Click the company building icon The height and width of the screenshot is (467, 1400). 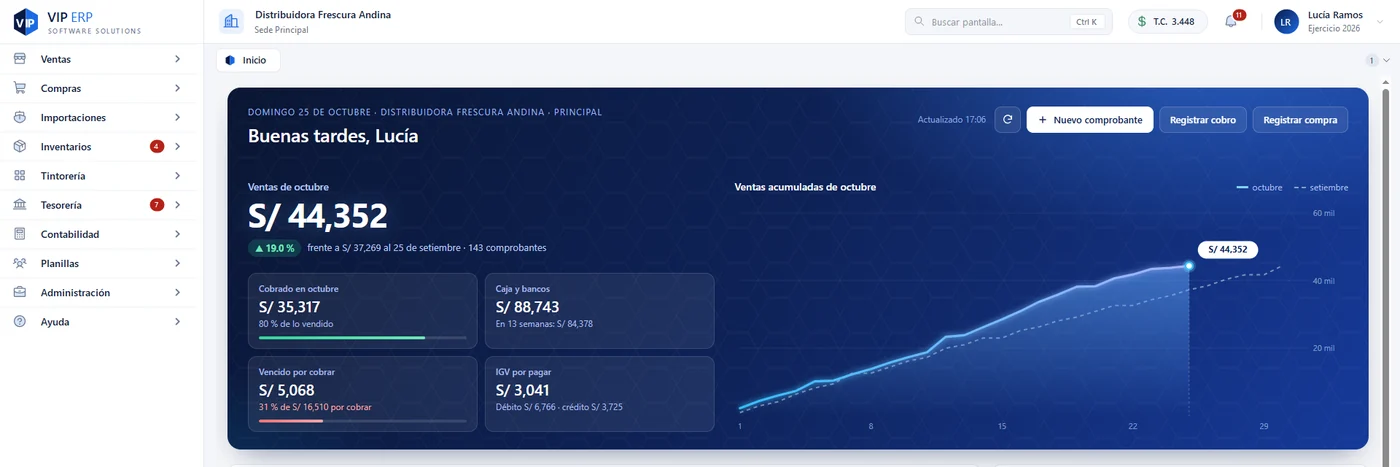pyautogui.click(x=232, y=22)
